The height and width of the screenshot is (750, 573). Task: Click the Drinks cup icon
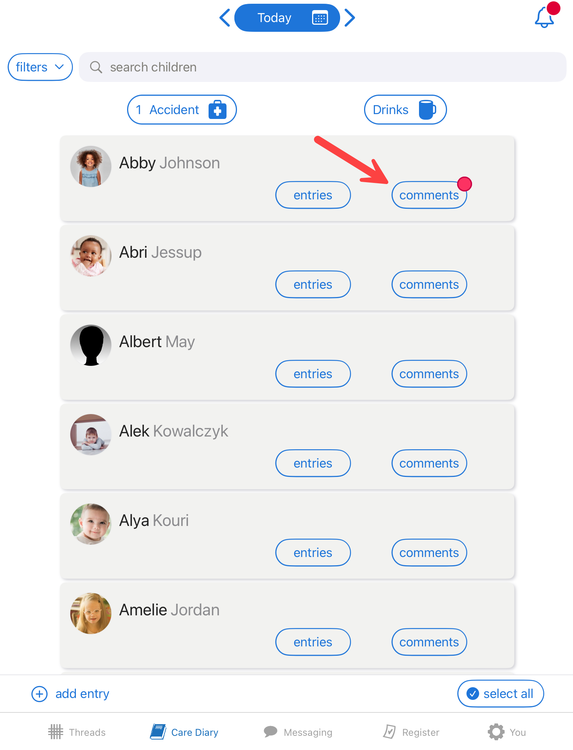coord(427,110)
